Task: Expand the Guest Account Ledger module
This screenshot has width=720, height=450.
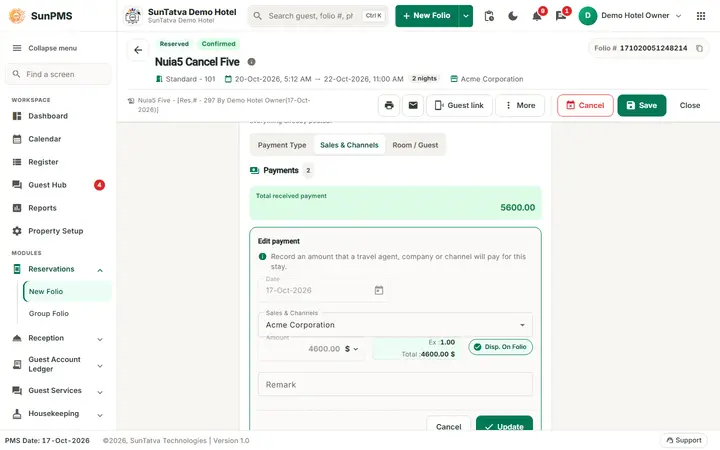Action: pyautogui.click(x=58, y=365)
